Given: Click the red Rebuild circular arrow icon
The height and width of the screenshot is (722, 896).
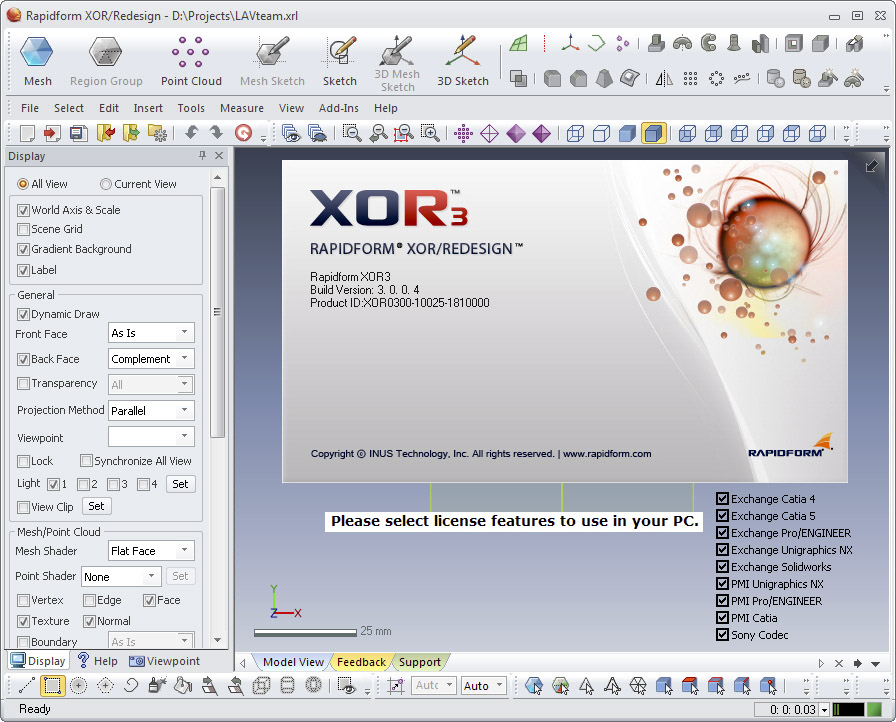Looking at the screenshot, I should click(243, 133).
